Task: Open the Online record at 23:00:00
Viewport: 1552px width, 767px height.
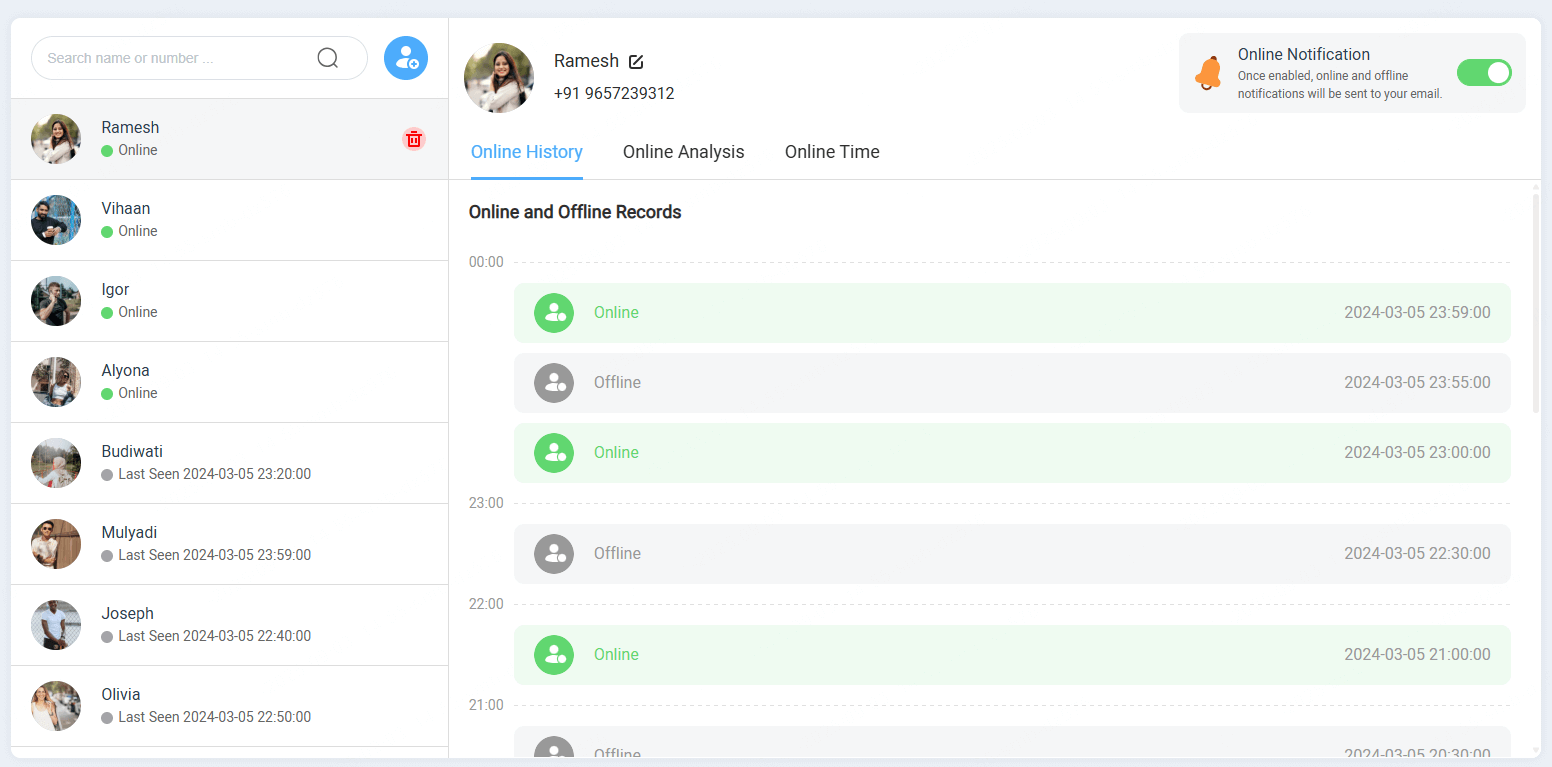Action: (1011, 453)
